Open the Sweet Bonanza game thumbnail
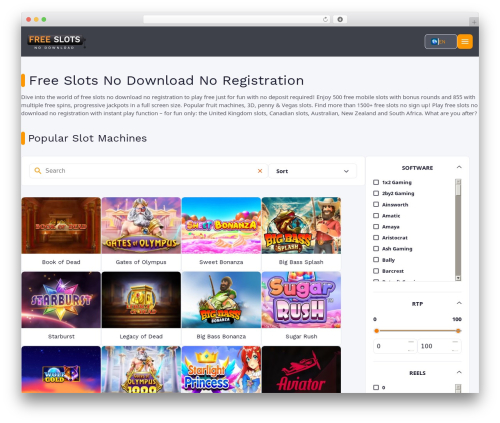The image size is (500, 423). click(x=221, y=225)
